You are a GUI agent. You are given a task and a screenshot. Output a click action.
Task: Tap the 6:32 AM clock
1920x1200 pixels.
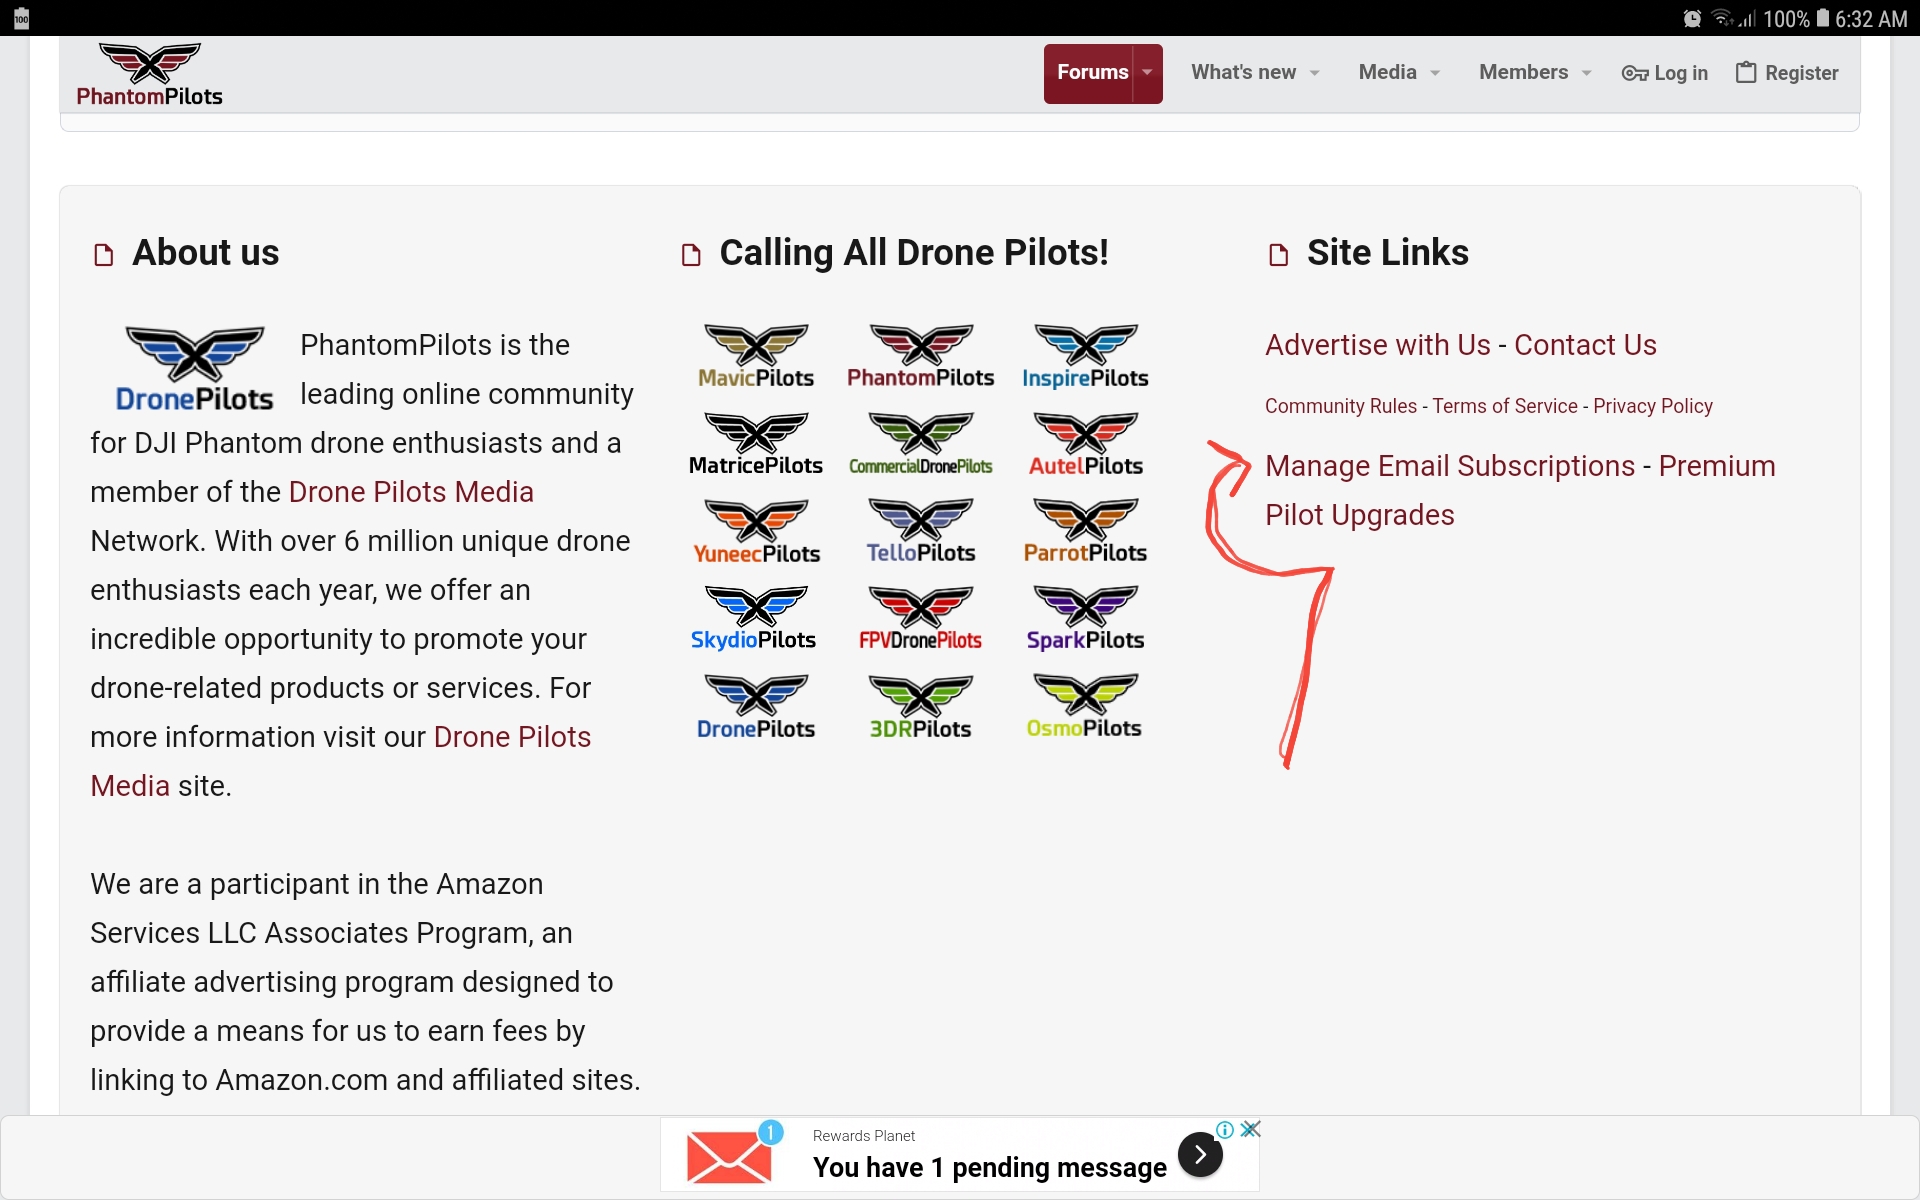click(1871, 19)
